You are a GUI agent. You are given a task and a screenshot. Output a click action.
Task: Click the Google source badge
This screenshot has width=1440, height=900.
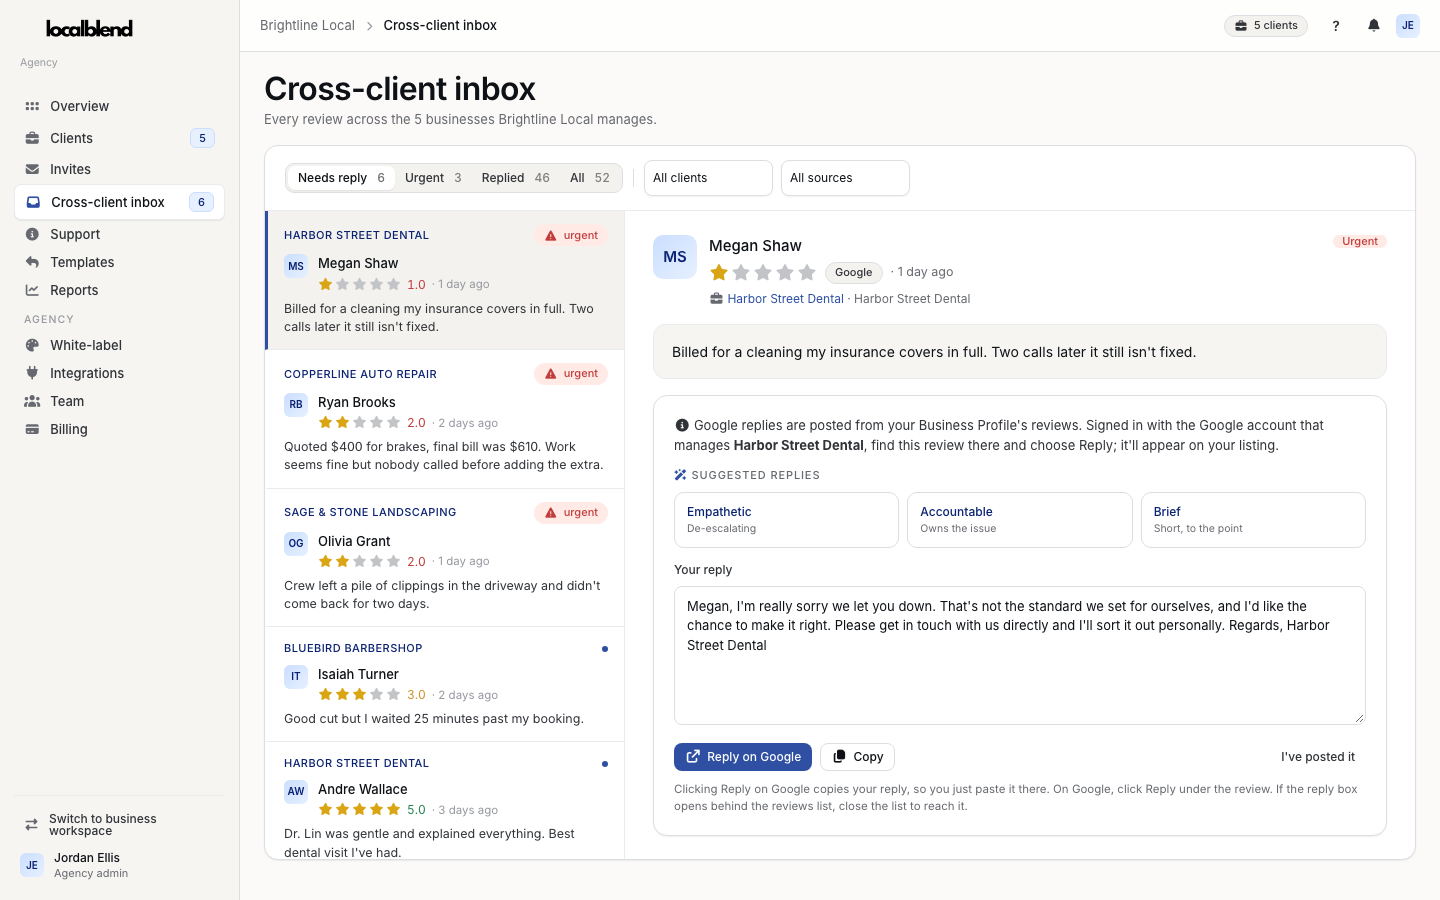click(x=854, y=272)
